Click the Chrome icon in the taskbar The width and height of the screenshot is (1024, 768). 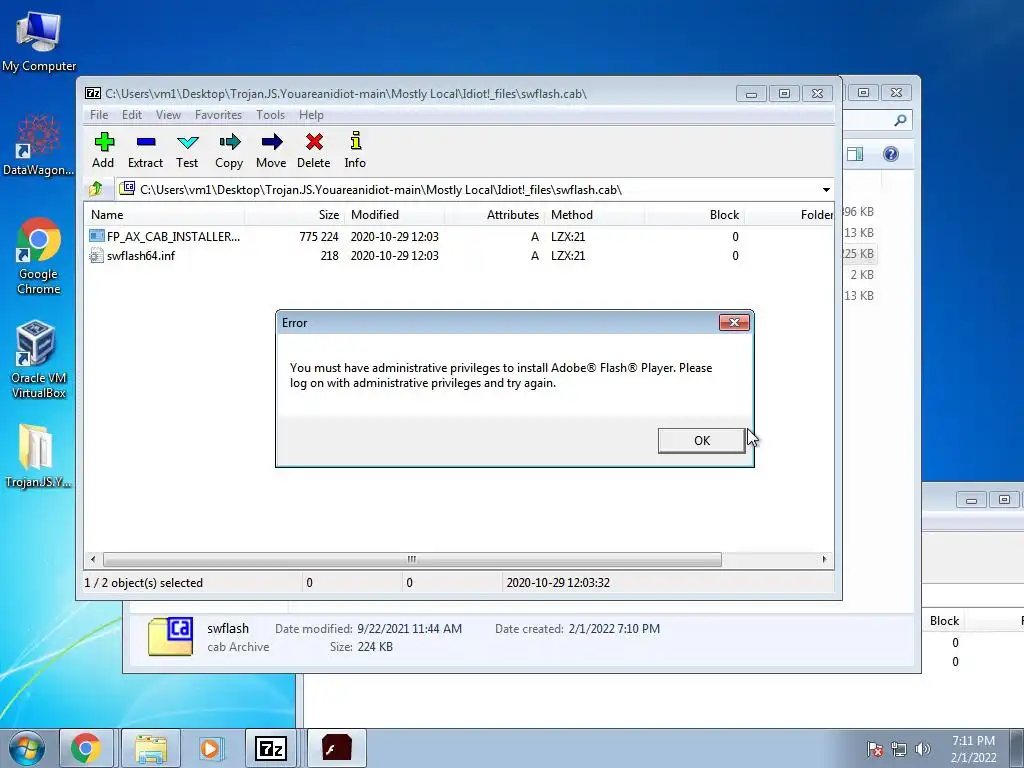pyautogui.click(x=86, y=748)
